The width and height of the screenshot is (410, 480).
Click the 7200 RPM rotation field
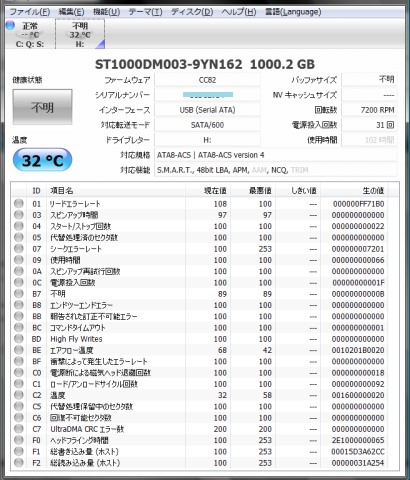[x=370, y=110]
